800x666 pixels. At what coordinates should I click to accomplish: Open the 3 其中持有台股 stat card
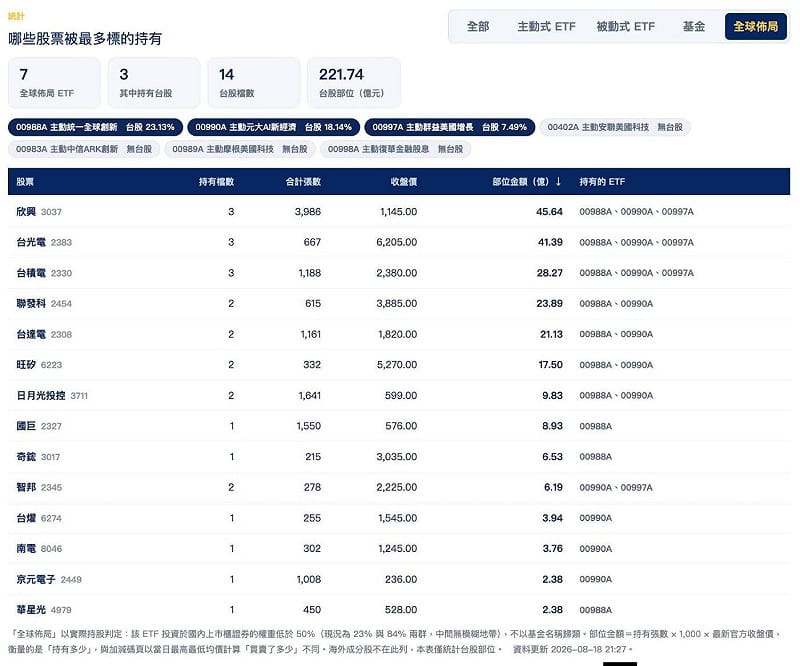[x=154, y=83]
